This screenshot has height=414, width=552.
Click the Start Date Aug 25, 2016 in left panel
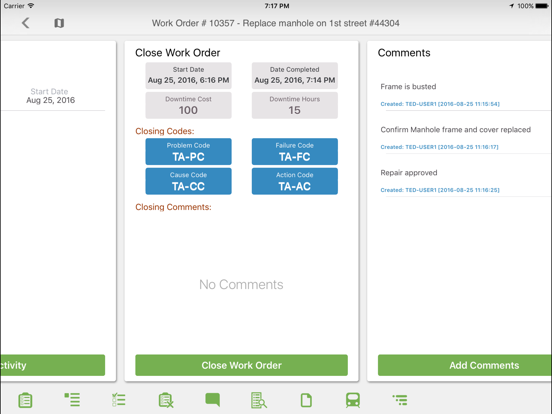click(x=50, y=96)
